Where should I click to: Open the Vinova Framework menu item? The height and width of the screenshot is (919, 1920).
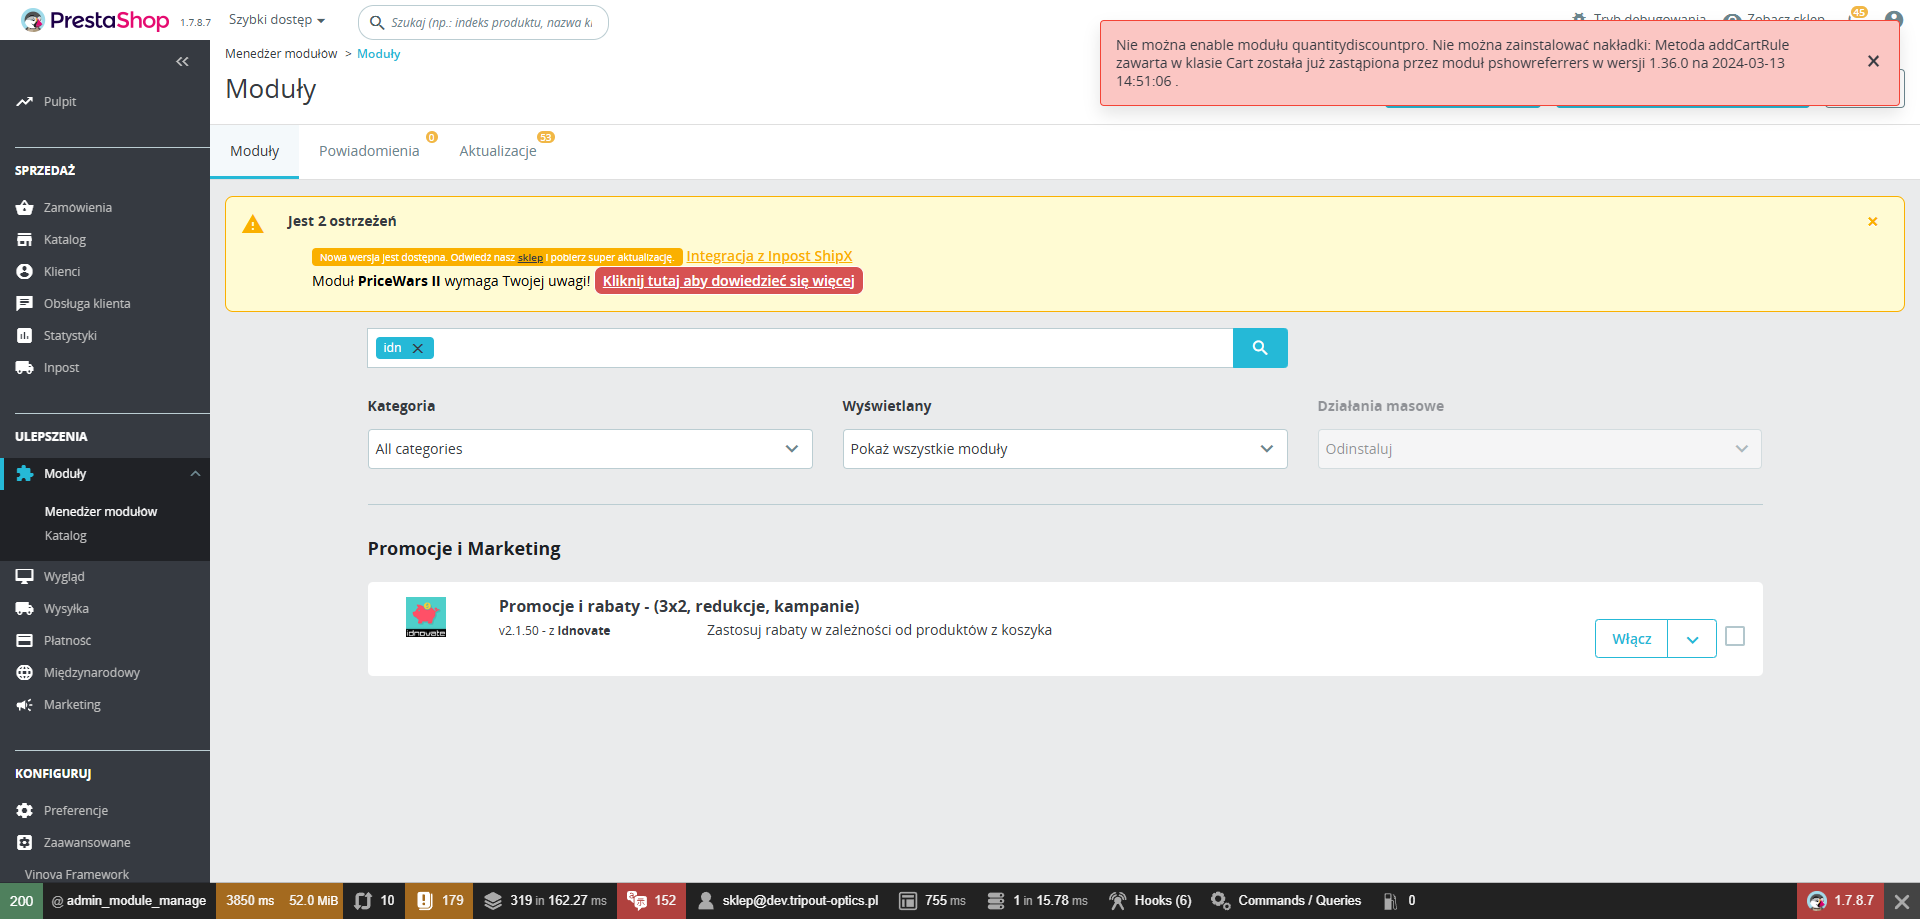tap(77, 875)
